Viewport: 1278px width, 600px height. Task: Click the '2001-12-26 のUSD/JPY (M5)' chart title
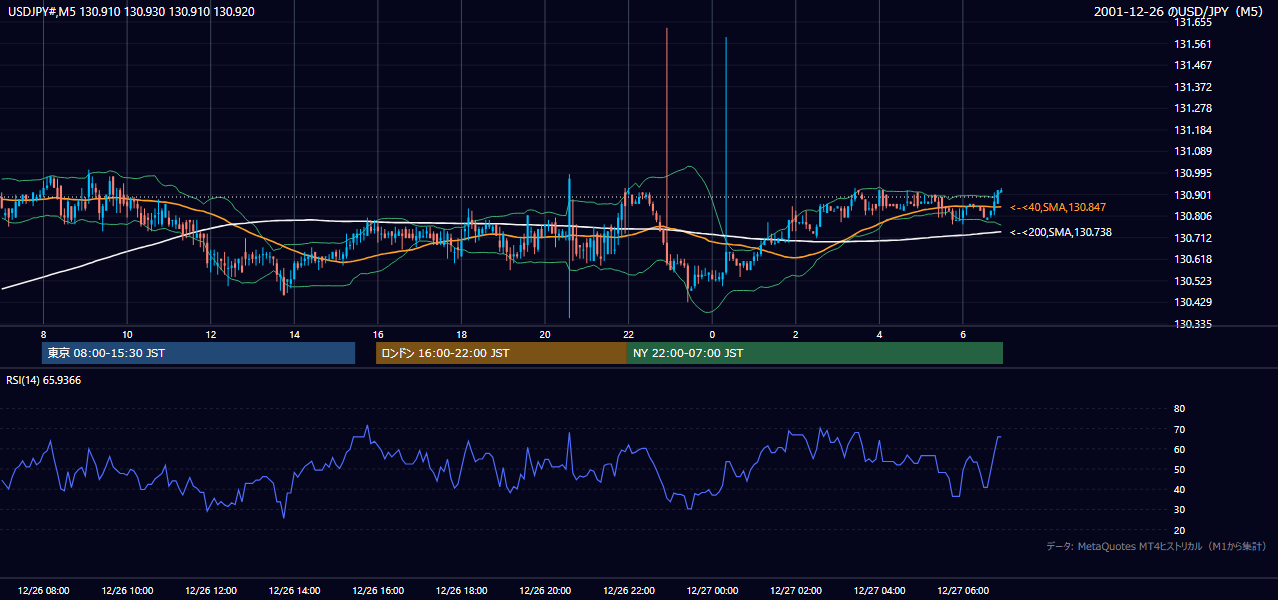(x=1180, y=11)
